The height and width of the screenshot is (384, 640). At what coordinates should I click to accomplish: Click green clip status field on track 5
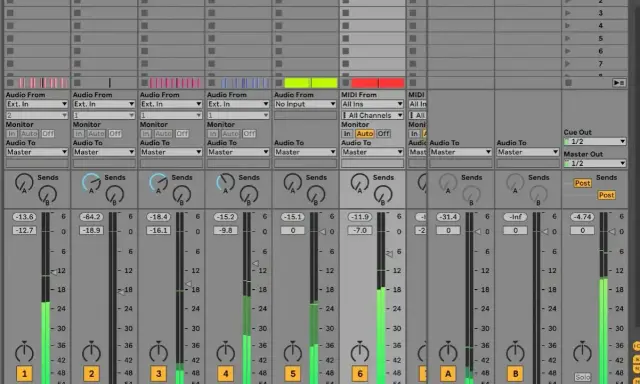tap(311, 83)
